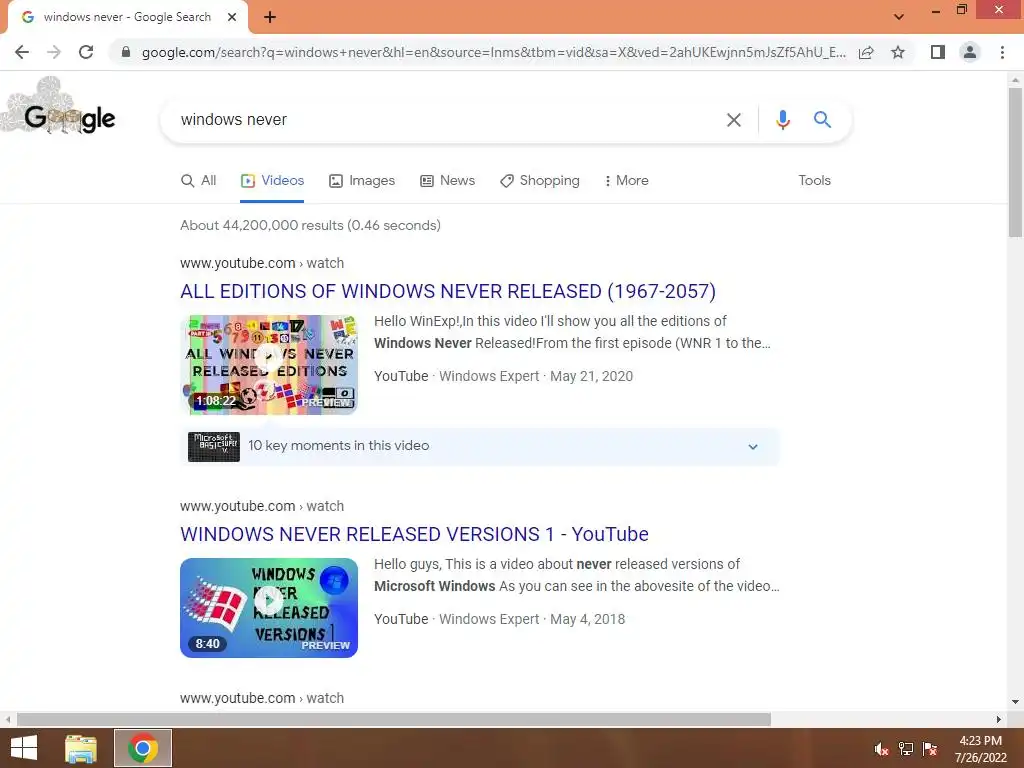Viewport: 1024px width, 768px height.
Task: Click the forward navigation arrow
Action: pos(54,52)
